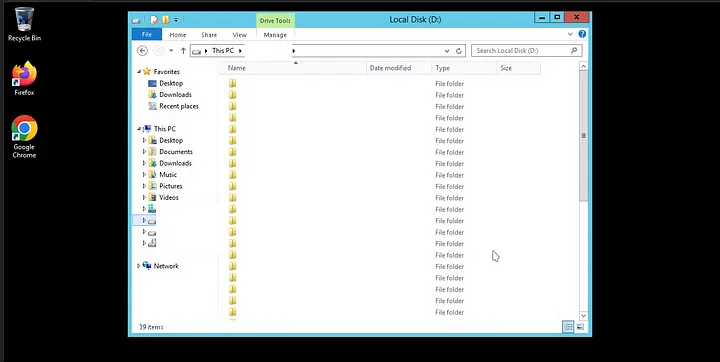Open Music under This PC
Viewport: 720px width, 362px height.
[x=168, y=175]
